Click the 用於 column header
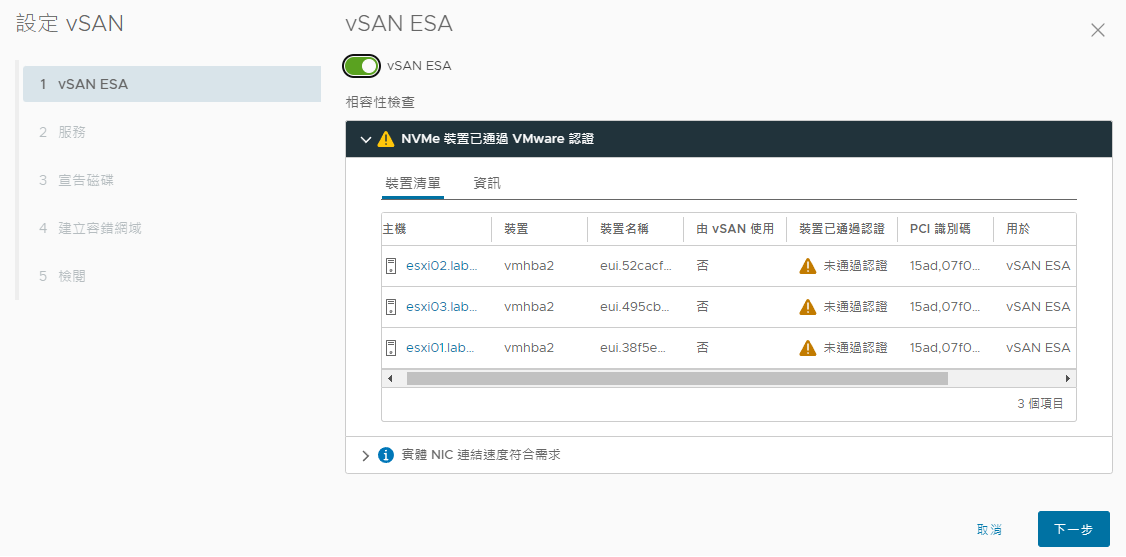The height and width of the screenshot is (557, 1126). click(1018, 229)
